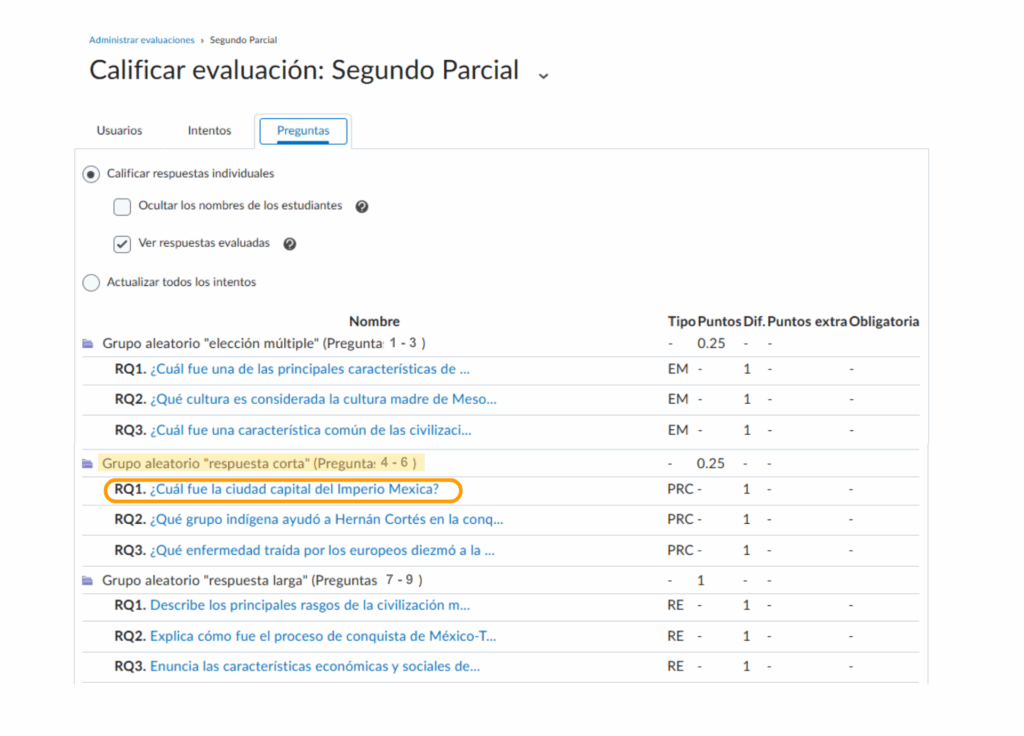The width and height of the screenshot is (1024, 736).
Task: Select Calificar respuestas individuales radio button
Action: click(x=91, y=174)
